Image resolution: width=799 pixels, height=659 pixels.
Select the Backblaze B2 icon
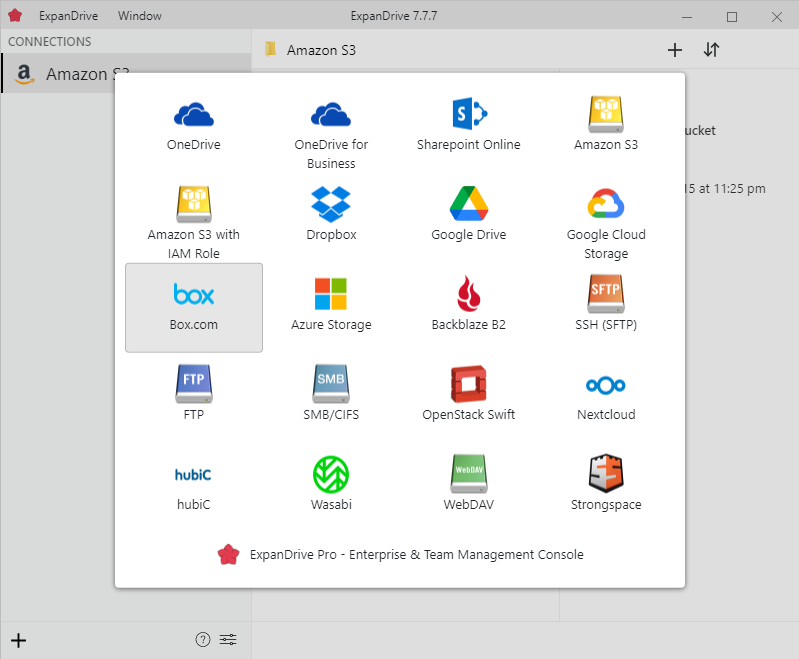468,295
